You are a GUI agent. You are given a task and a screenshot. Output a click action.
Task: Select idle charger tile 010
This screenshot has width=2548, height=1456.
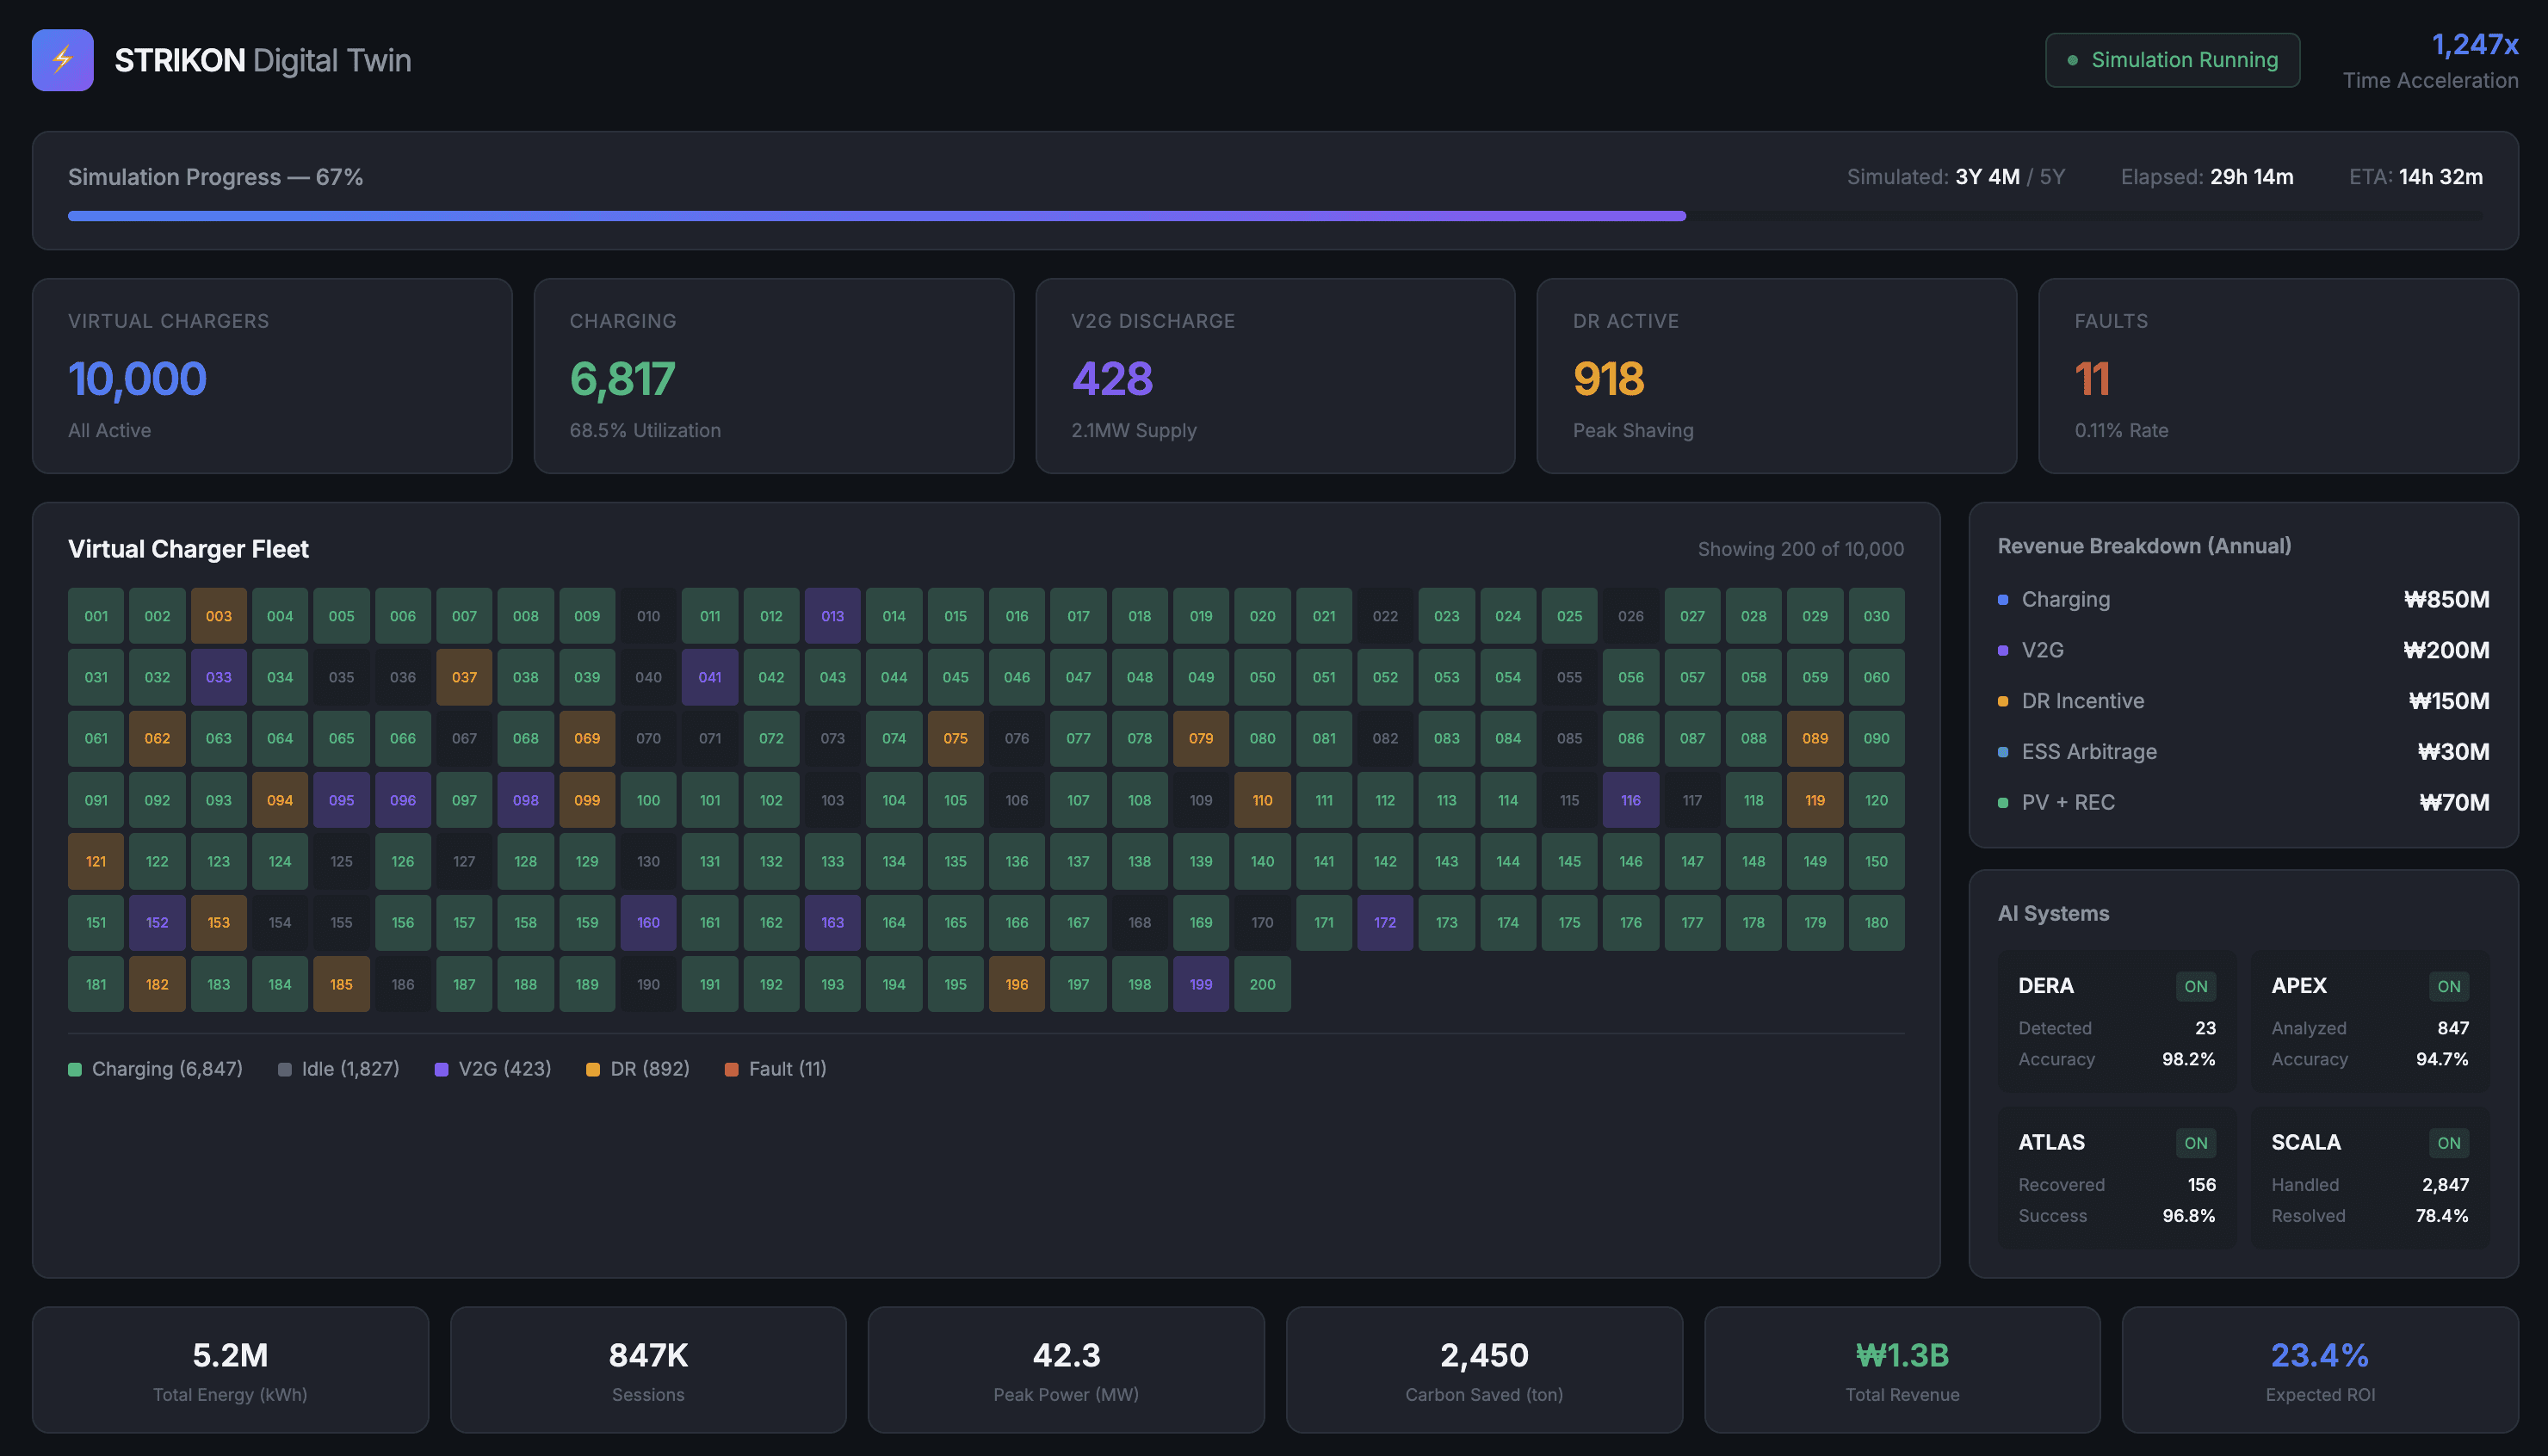648,616
